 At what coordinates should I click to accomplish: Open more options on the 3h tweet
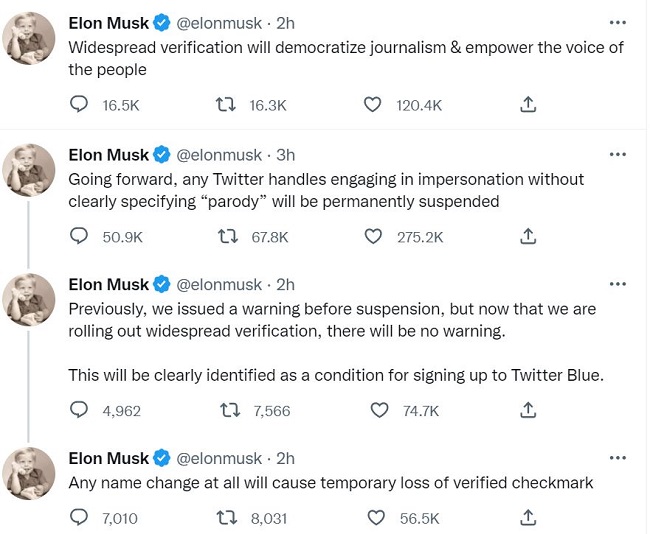pyautogui.click(x=617, y=155)
